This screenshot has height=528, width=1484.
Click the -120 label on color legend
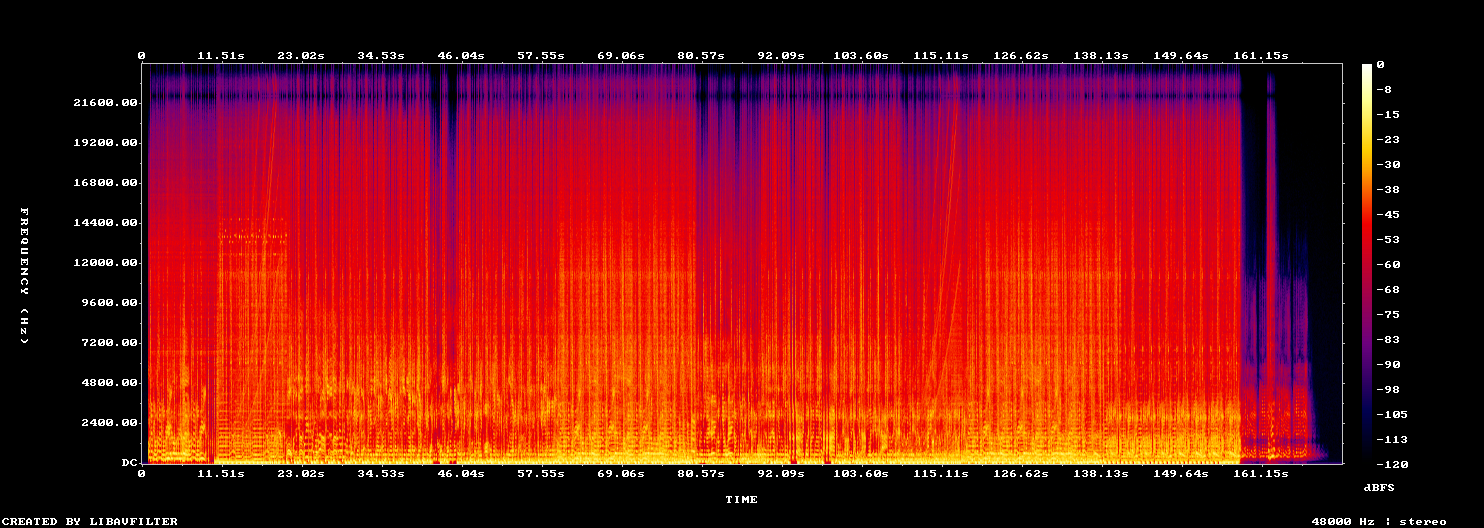[1387, 464]
